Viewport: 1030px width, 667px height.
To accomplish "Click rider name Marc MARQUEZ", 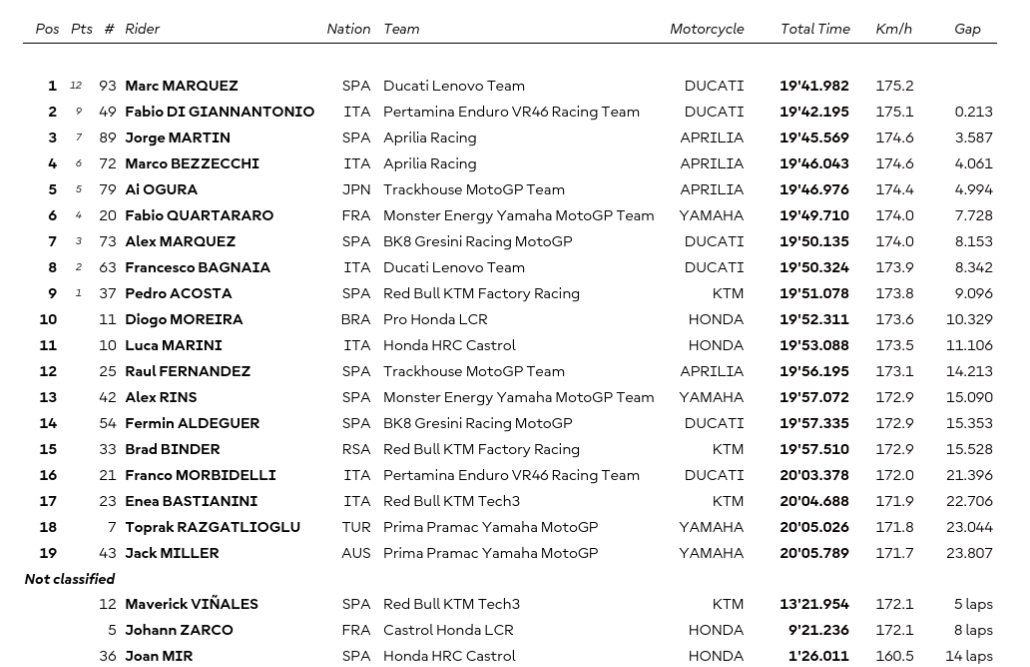I will click(x=181, y=86).
